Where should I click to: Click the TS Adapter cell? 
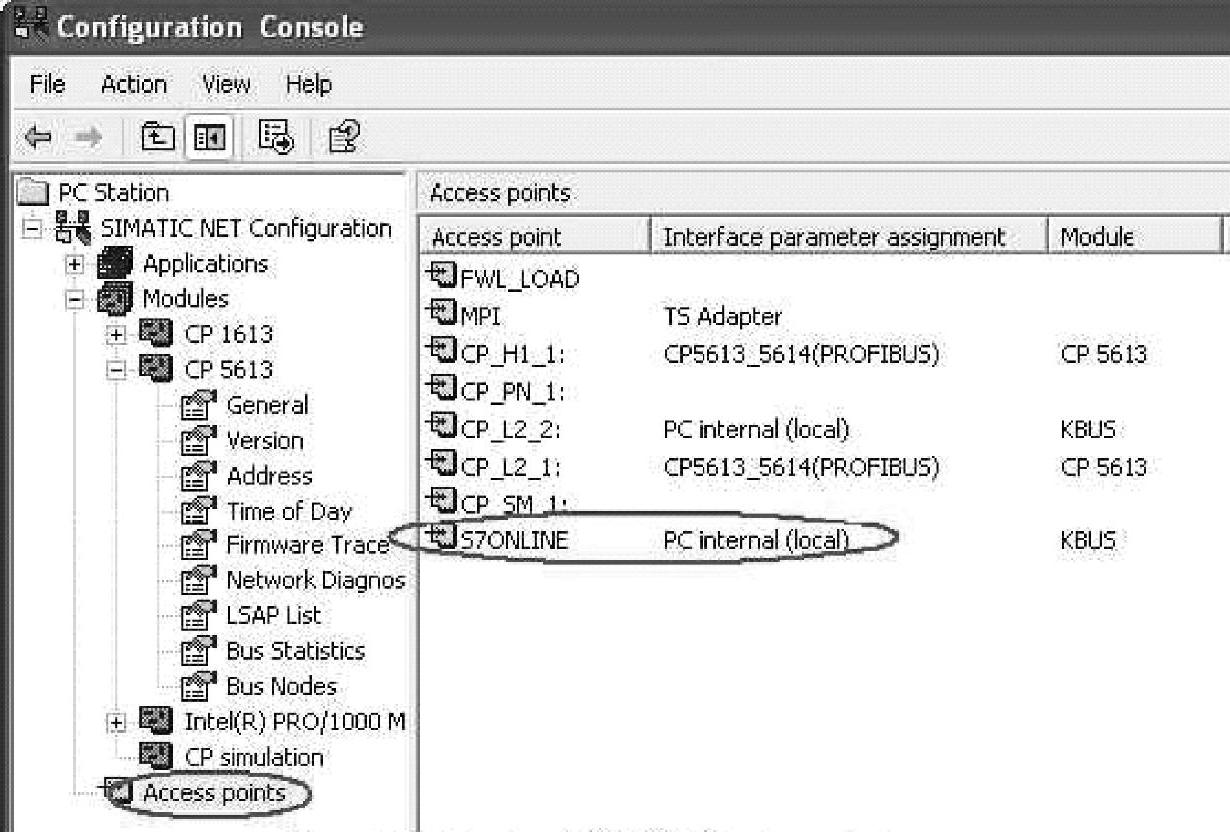(723, 316)
